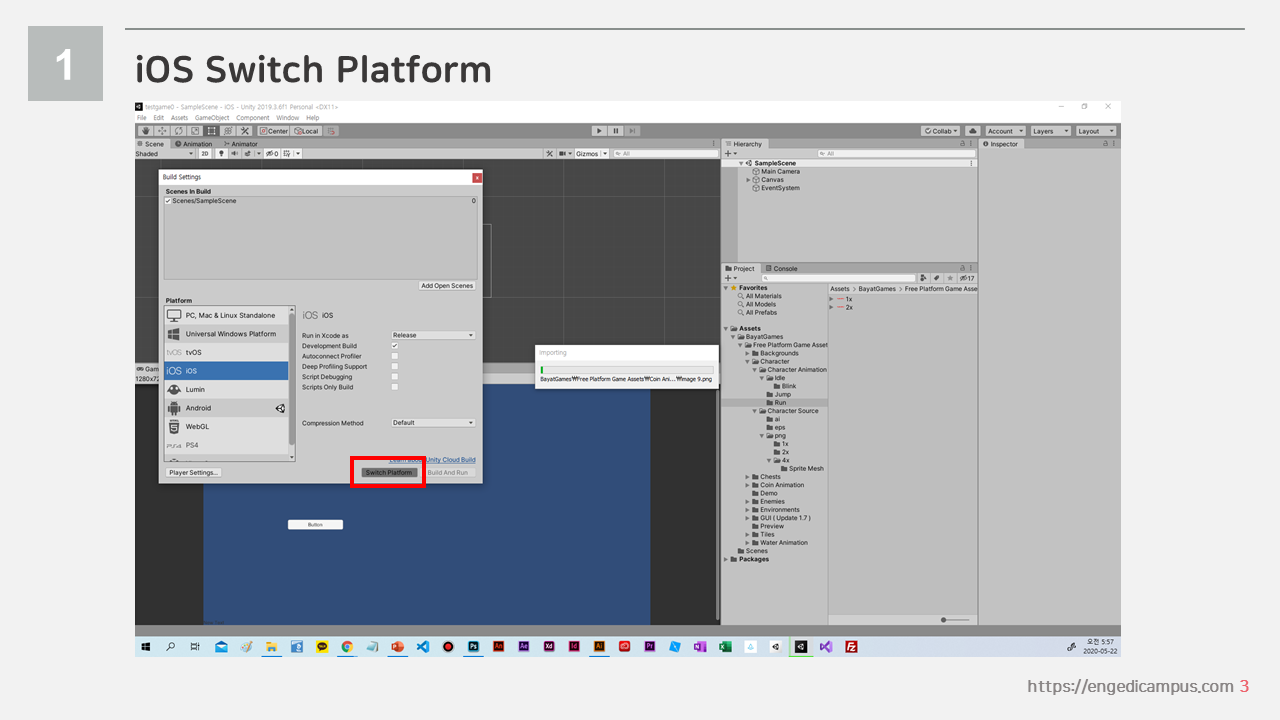Select the Rotate tool
The height and width of the screenshot is (720, 1280).
[x=179, y=131]
